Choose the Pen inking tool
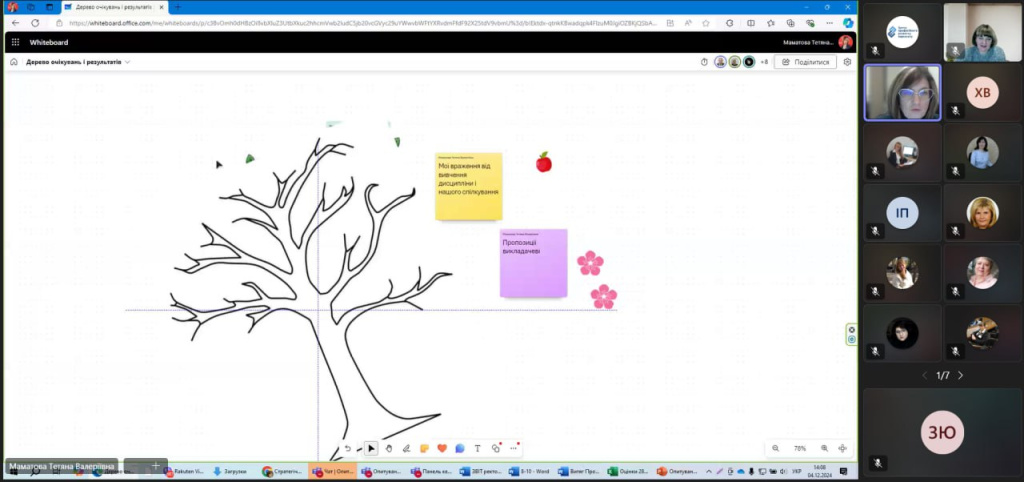Screen dimensions: 1024x482 406,448
